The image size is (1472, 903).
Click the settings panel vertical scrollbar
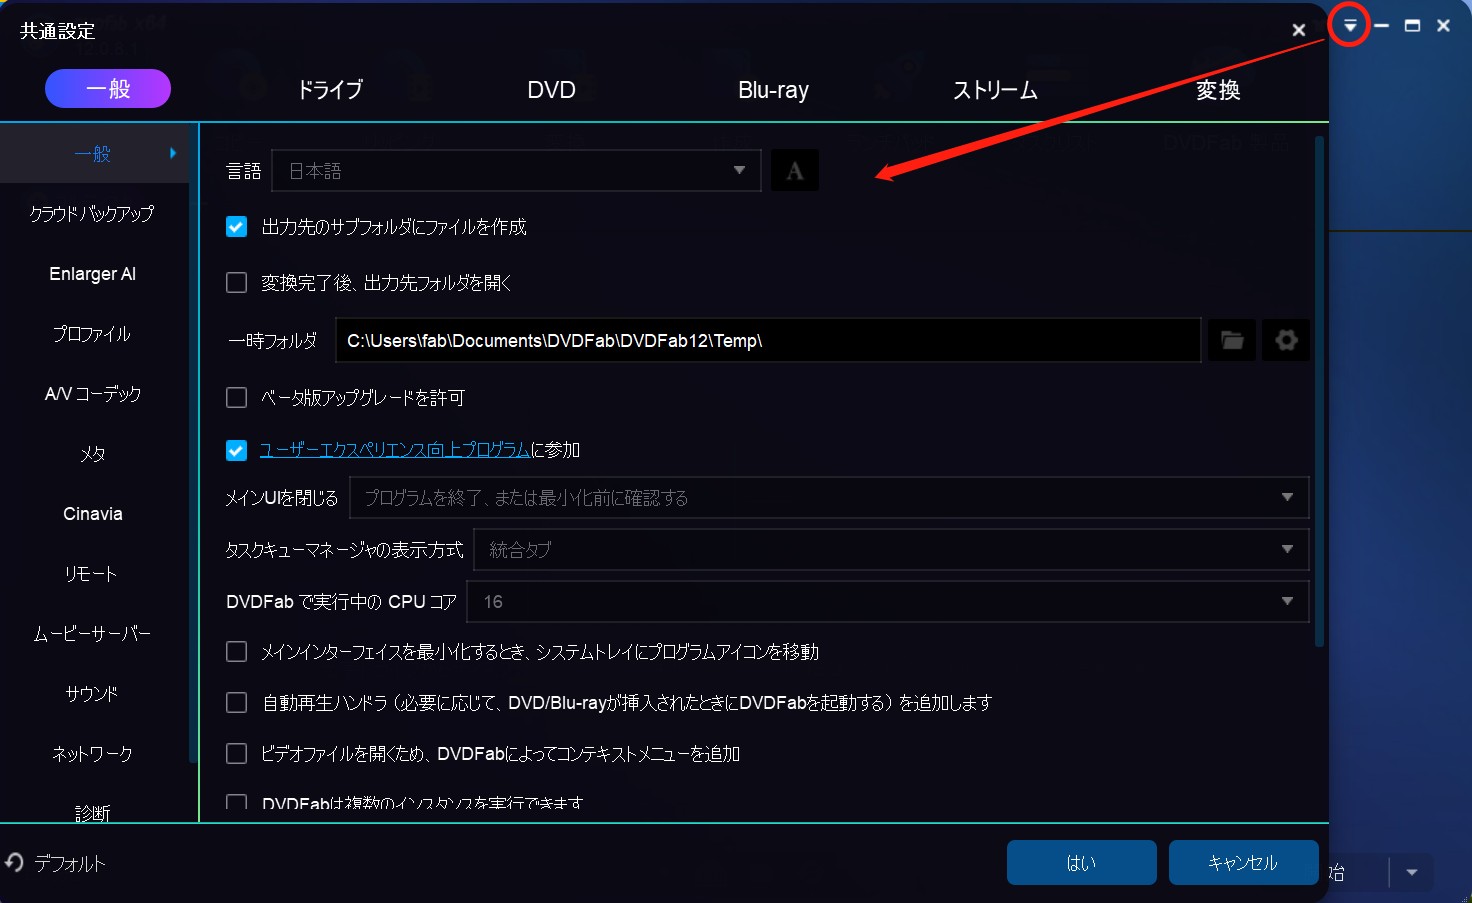(1320, 392)
